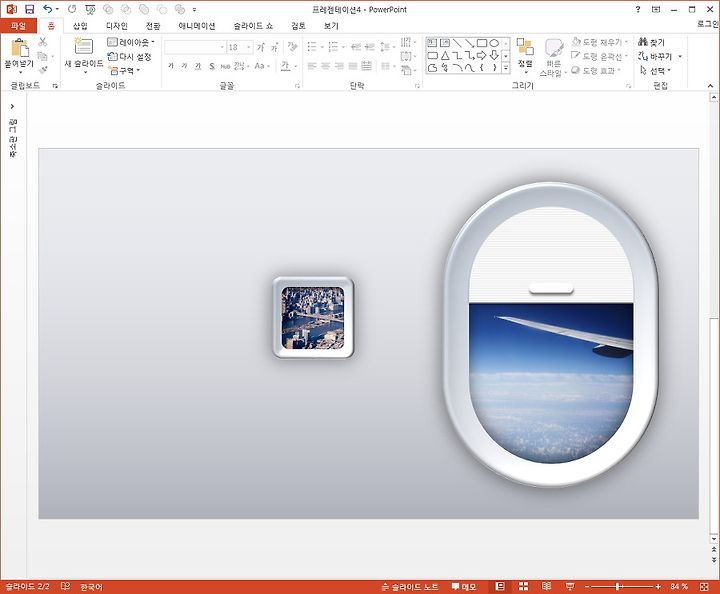Open PowerPoint help question mark
Image resolution: width=720 pixels, height=594 pixels.
[x=638, y=9]
